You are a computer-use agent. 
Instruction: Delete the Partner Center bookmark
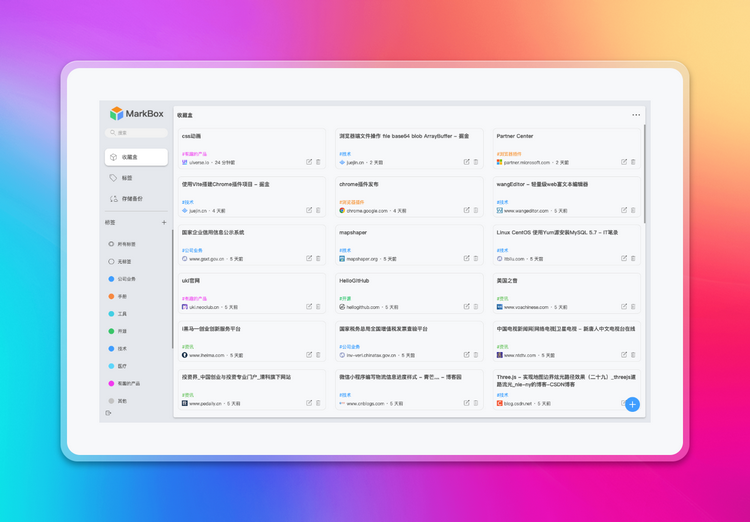633,162
